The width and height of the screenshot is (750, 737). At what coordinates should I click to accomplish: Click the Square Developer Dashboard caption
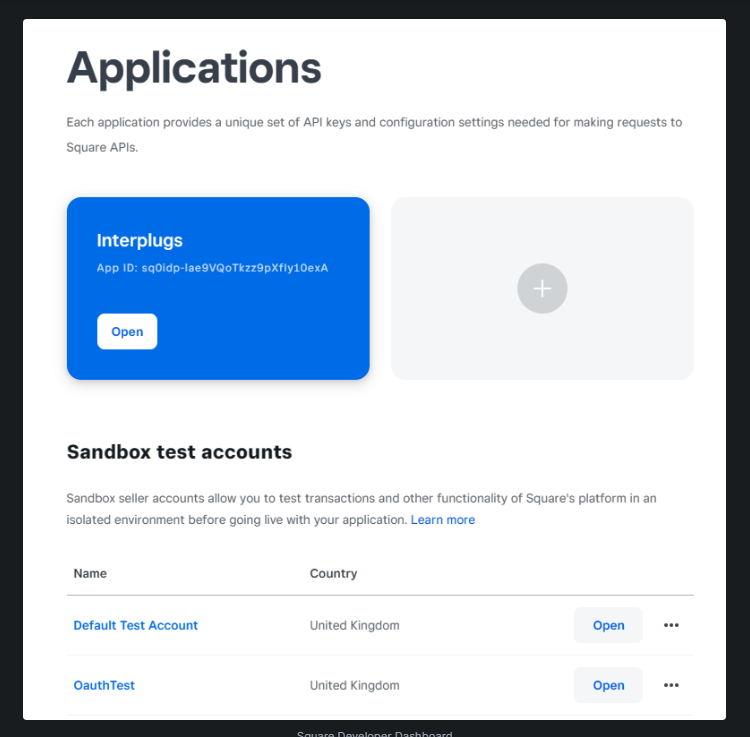coord(374,733)
